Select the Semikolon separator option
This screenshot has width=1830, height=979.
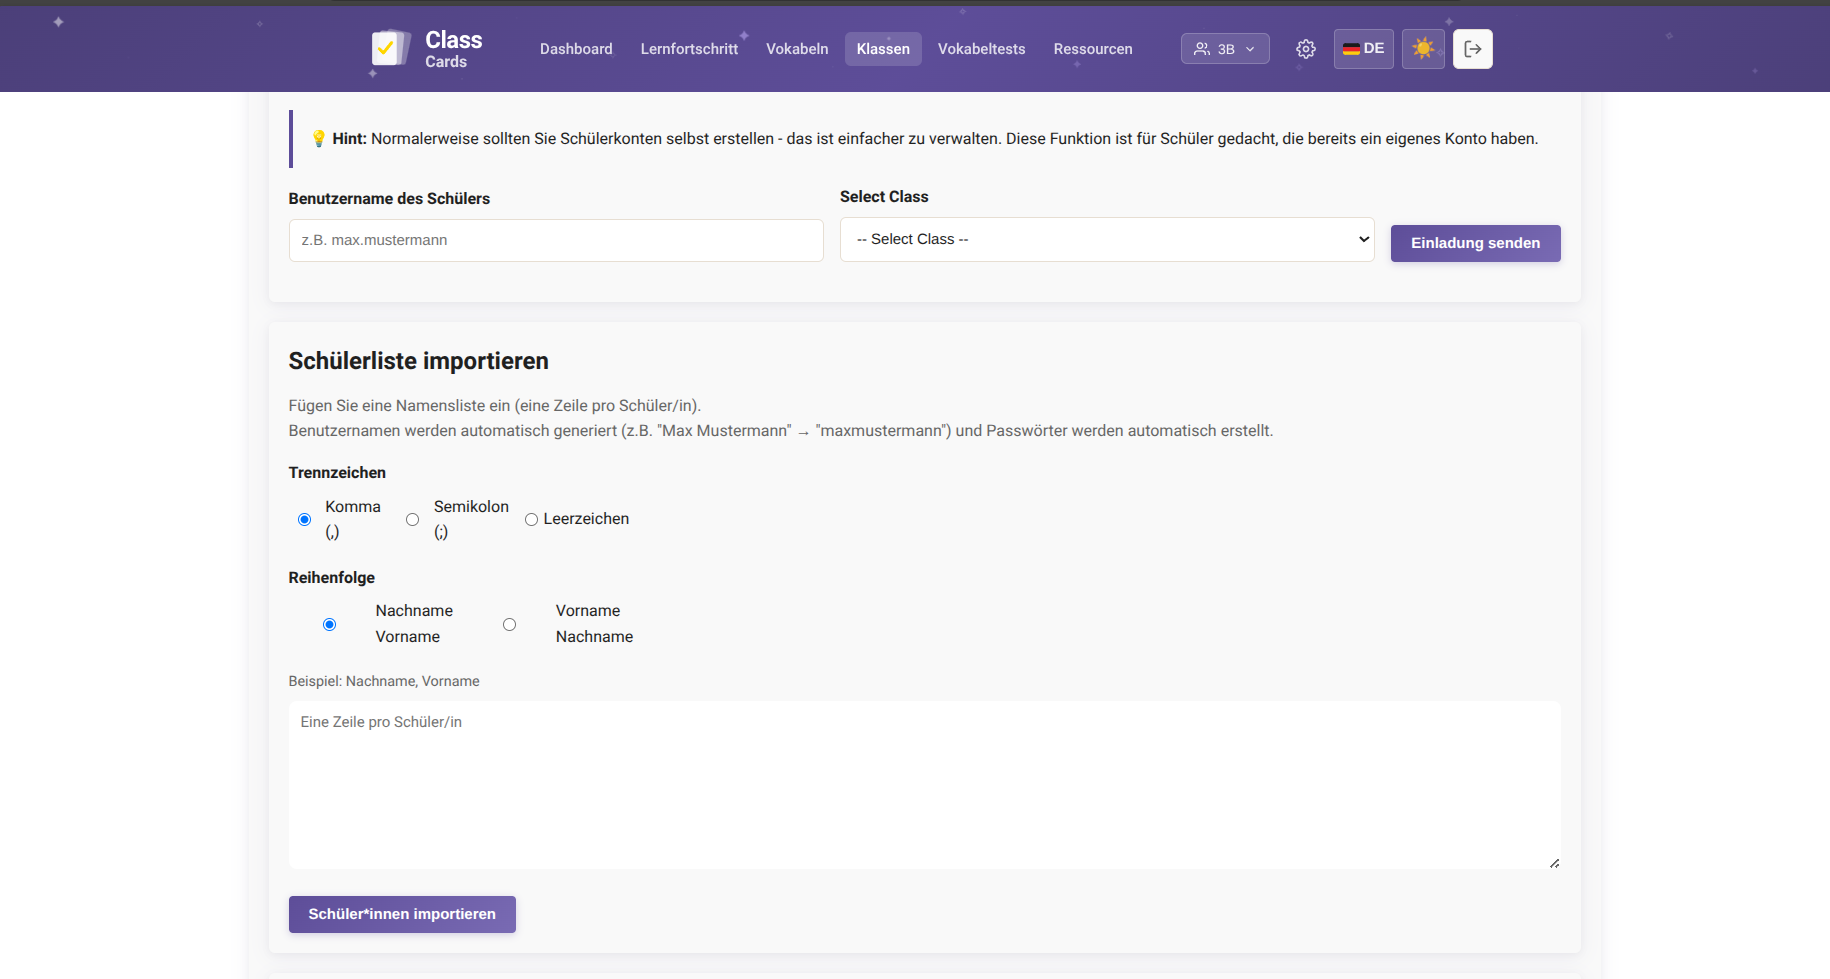pos(412,519)
